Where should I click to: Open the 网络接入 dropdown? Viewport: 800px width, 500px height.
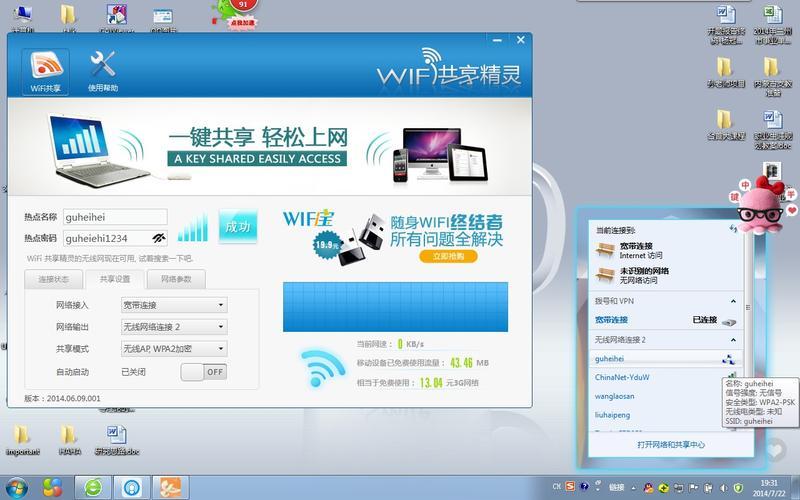pos(174,305)
